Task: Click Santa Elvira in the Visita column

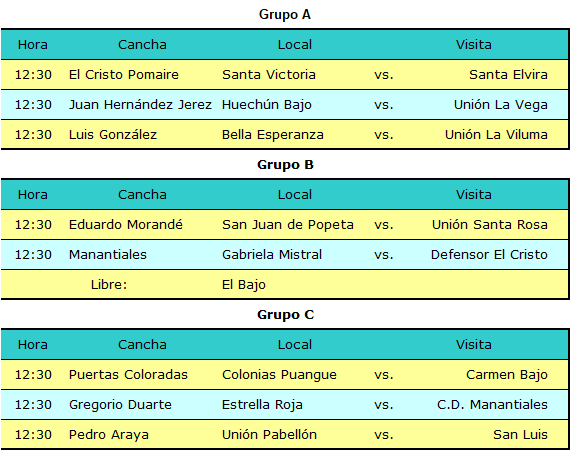Action: point(508,75)
